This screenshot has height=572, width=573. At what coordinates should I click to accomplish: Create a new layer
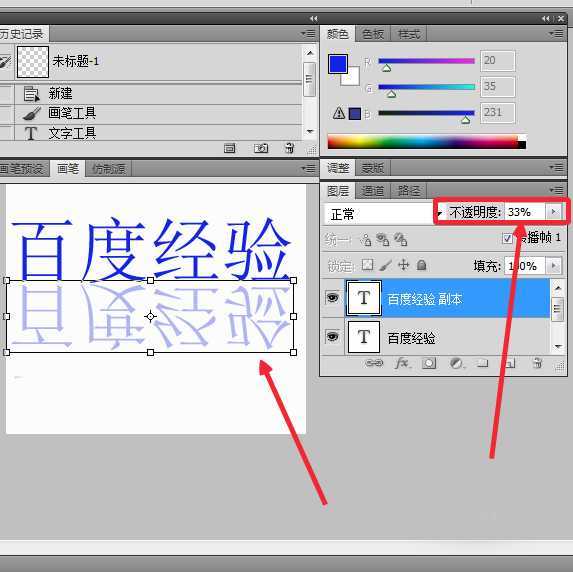(510, 363)
